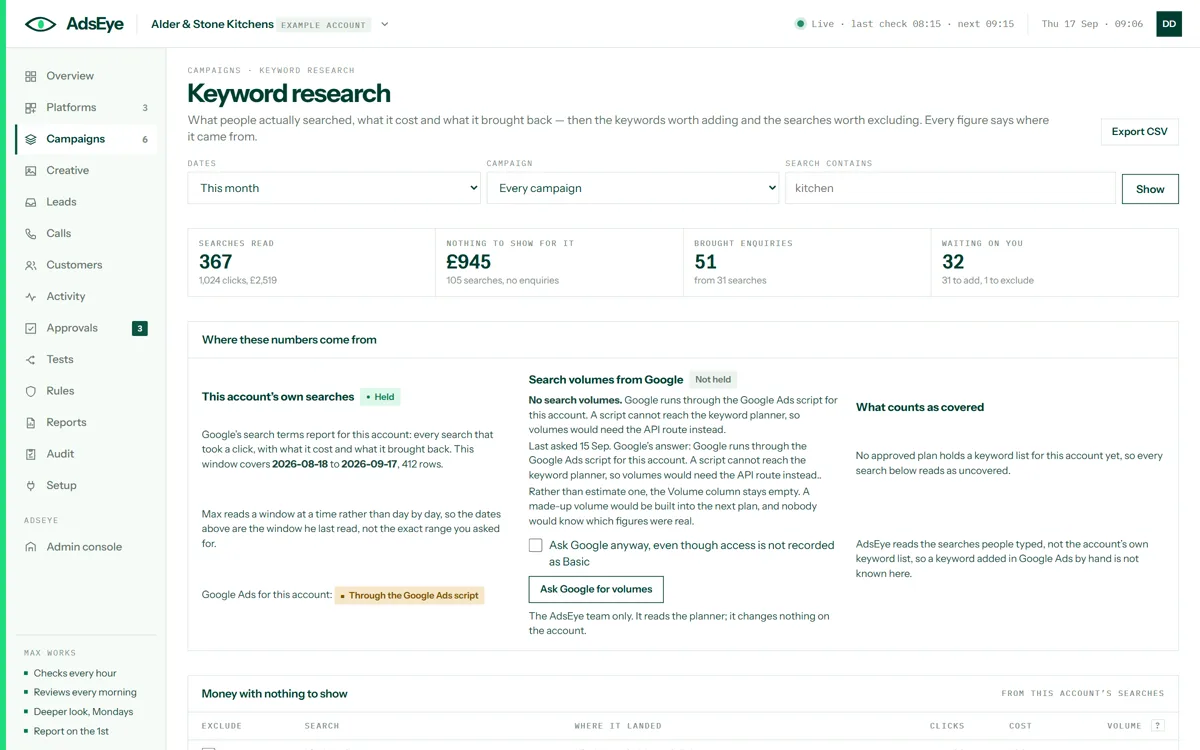The image size is (1200, 750).
Task: Click the Campaigns count 6
Action: tap(145, 140)
